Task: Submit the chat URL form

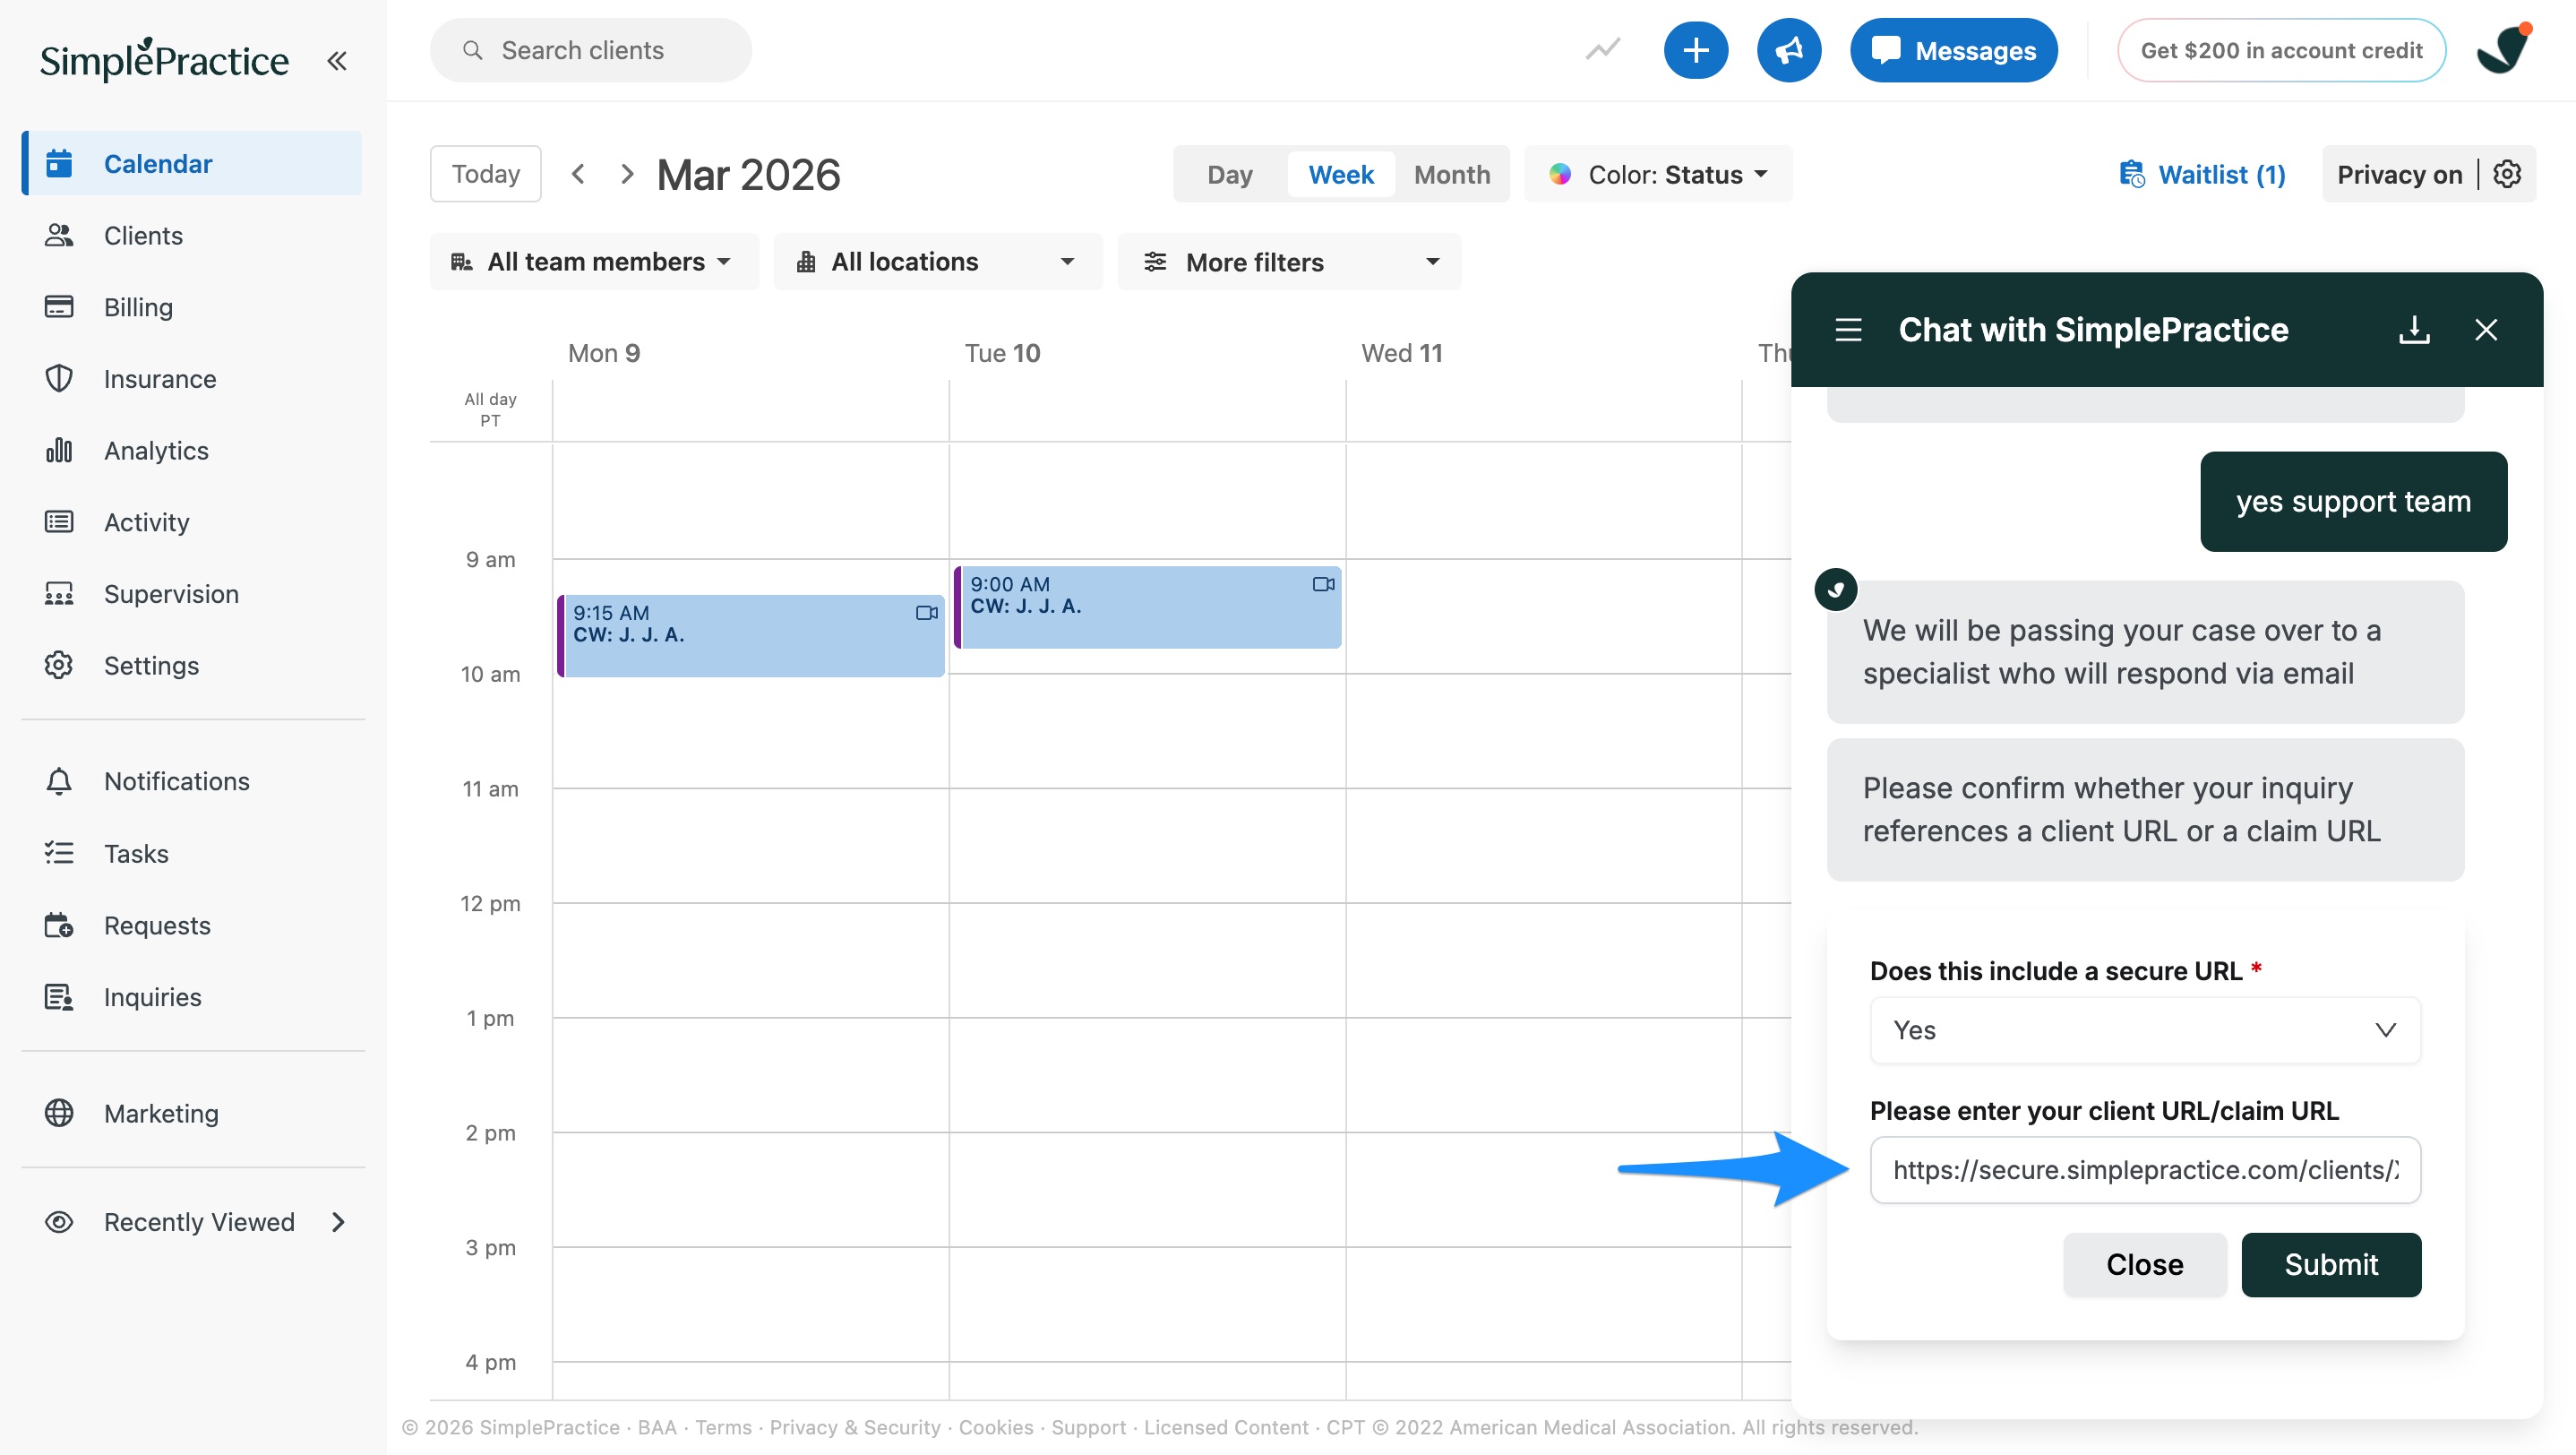Action: (x=2331, y=1265)
